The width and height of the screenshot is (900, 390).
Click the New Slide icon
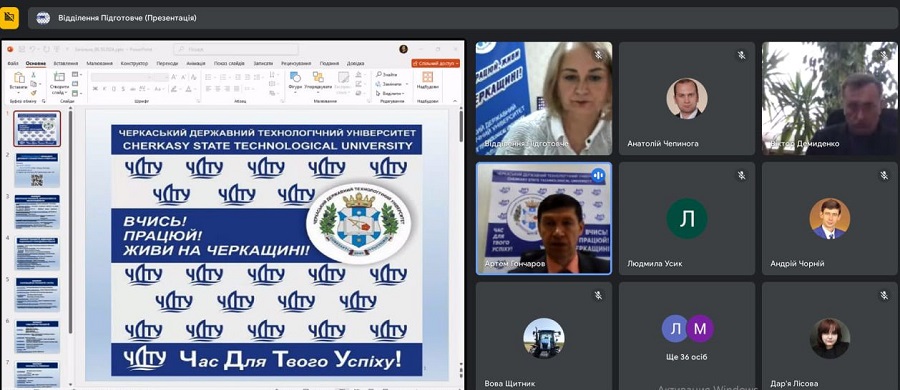[59, 76]
